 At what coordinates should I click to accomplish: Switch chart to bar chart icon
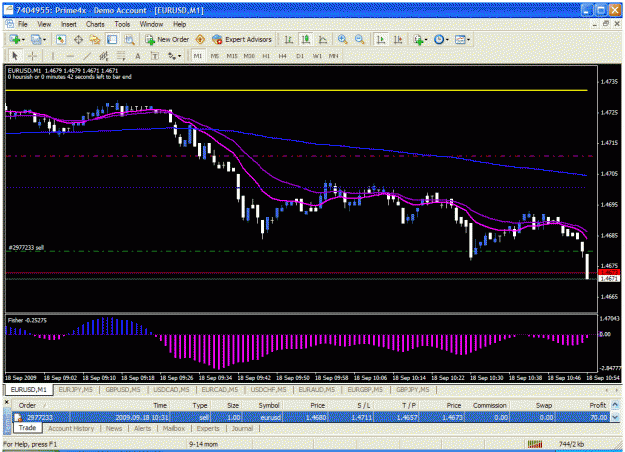(x=289, y=39)
